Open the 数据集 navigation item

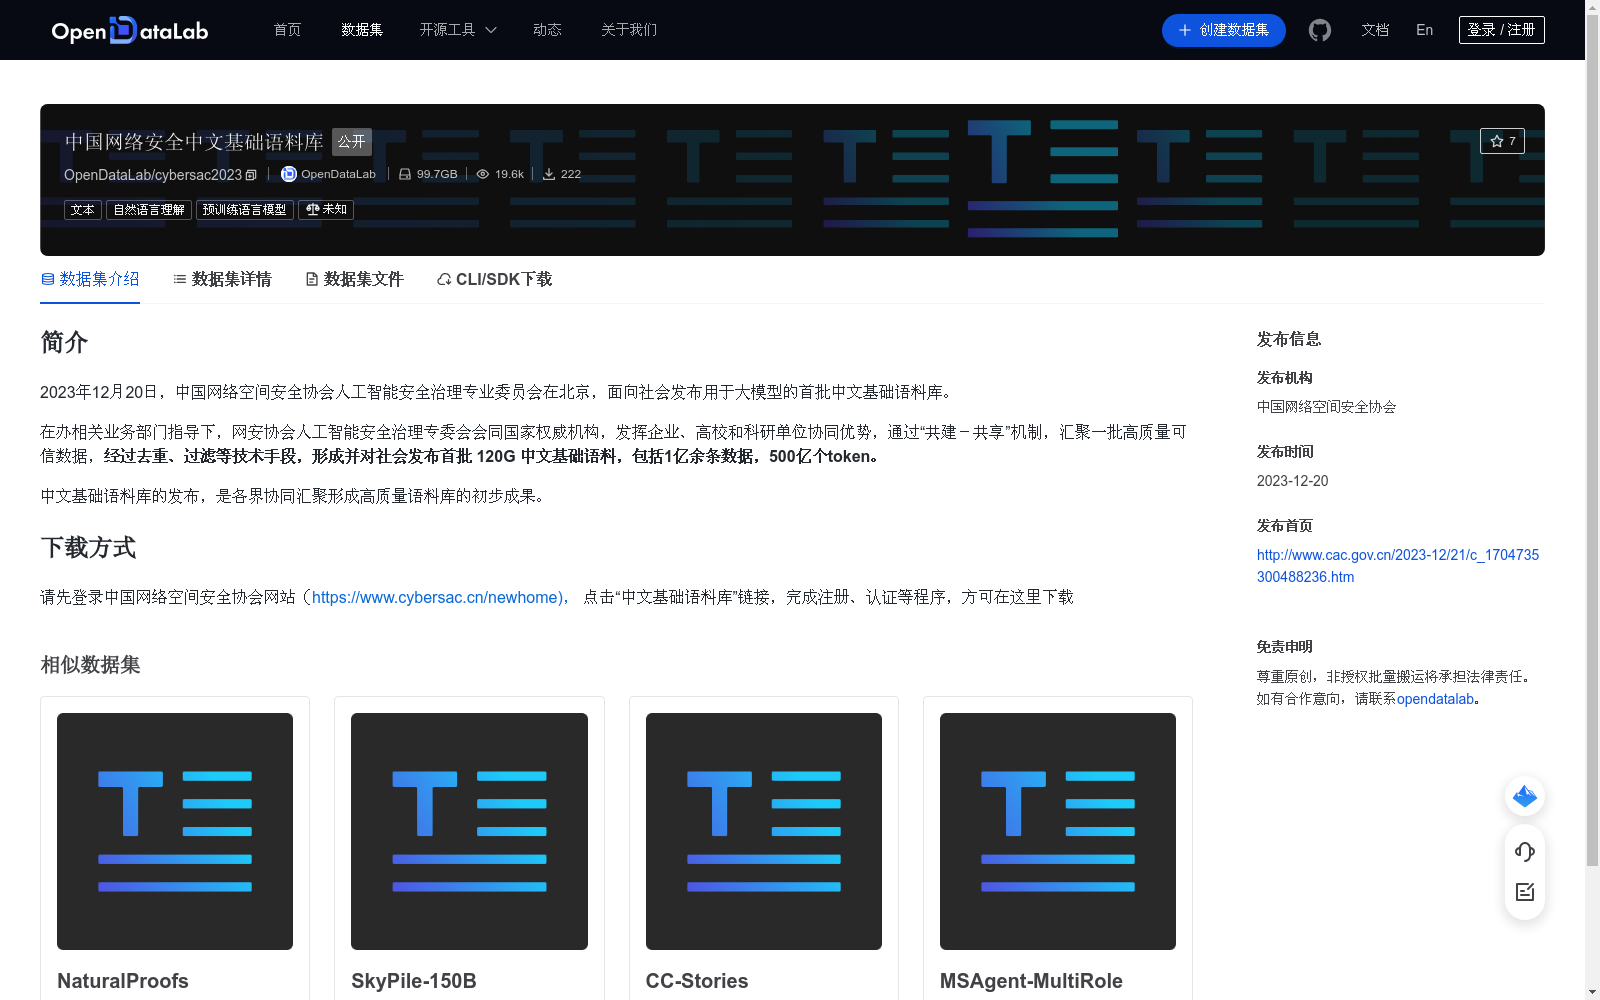(x=362, y=30)
